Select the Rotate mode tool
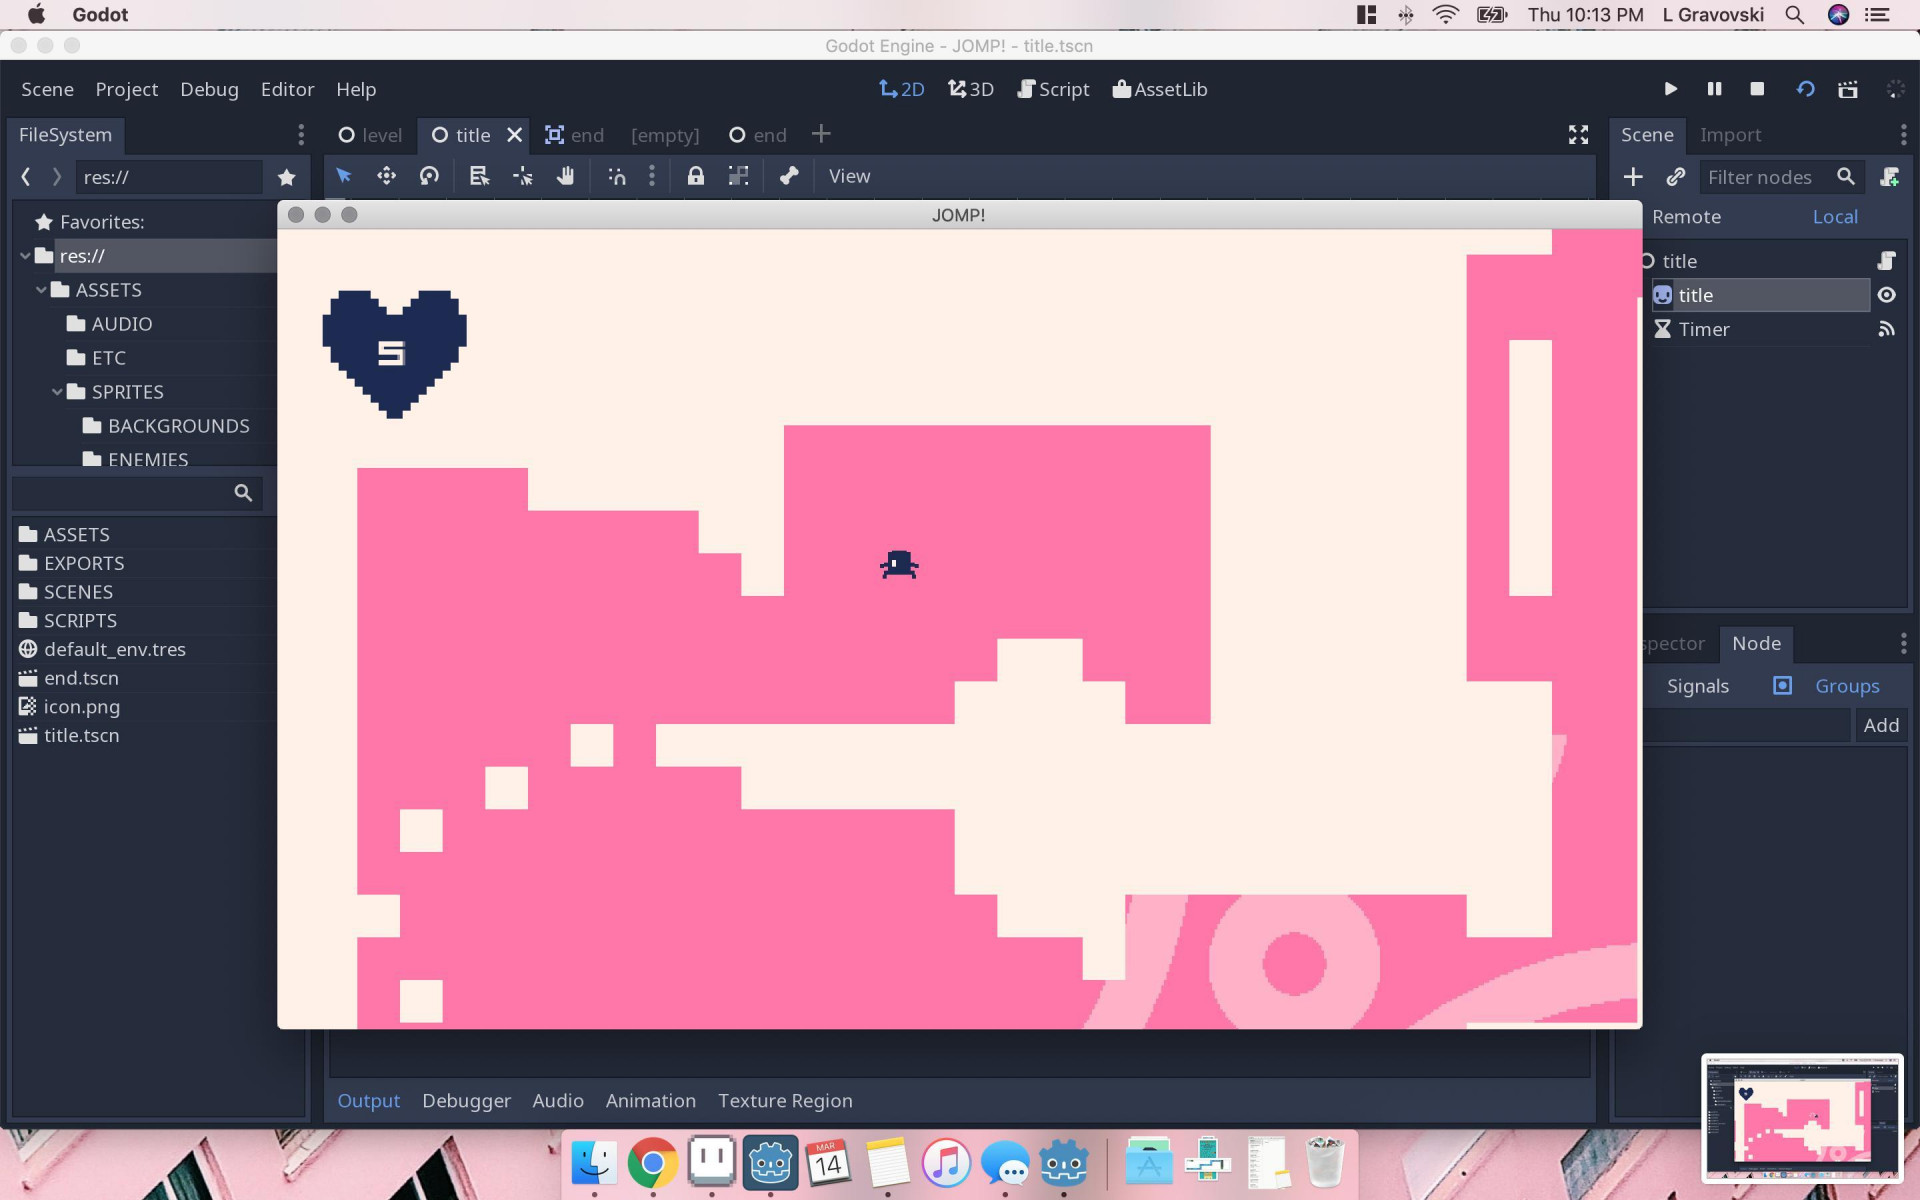 429,176
